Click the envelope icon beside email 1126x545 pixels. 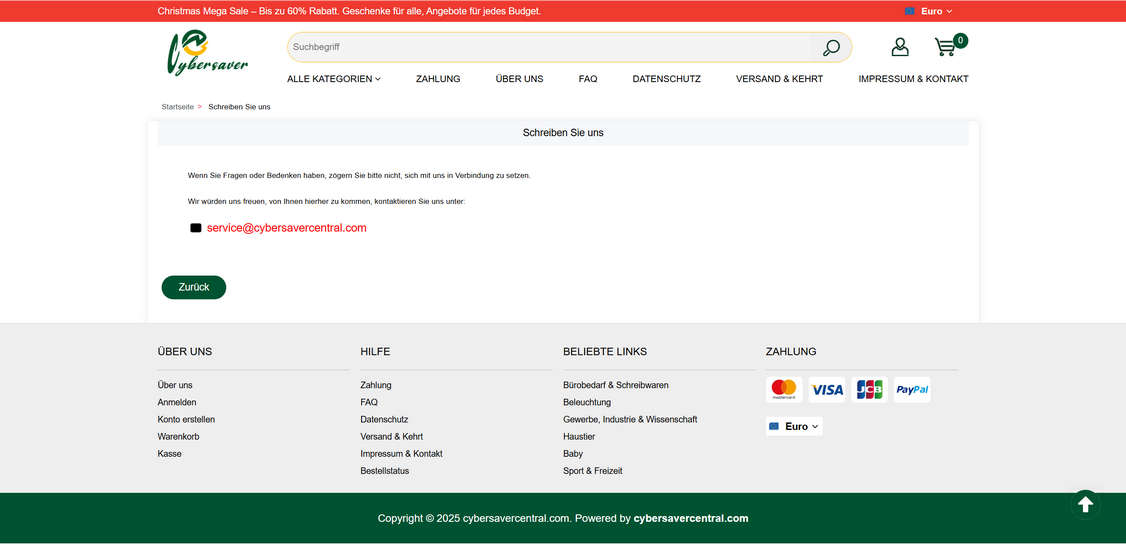[195, 228]
